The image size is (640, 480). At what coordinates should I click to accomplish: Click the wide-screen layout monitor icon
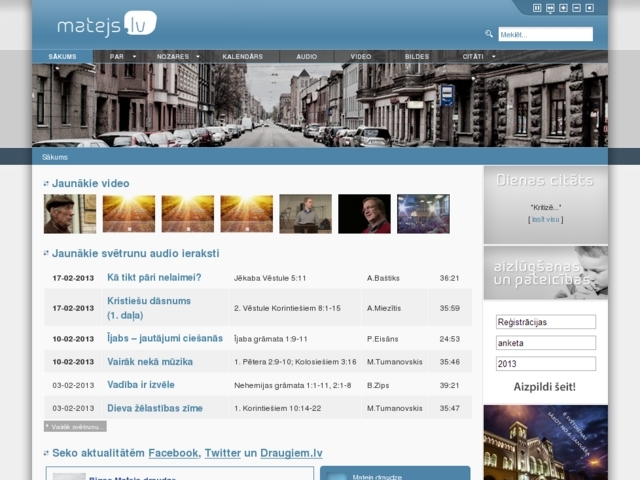550,8
